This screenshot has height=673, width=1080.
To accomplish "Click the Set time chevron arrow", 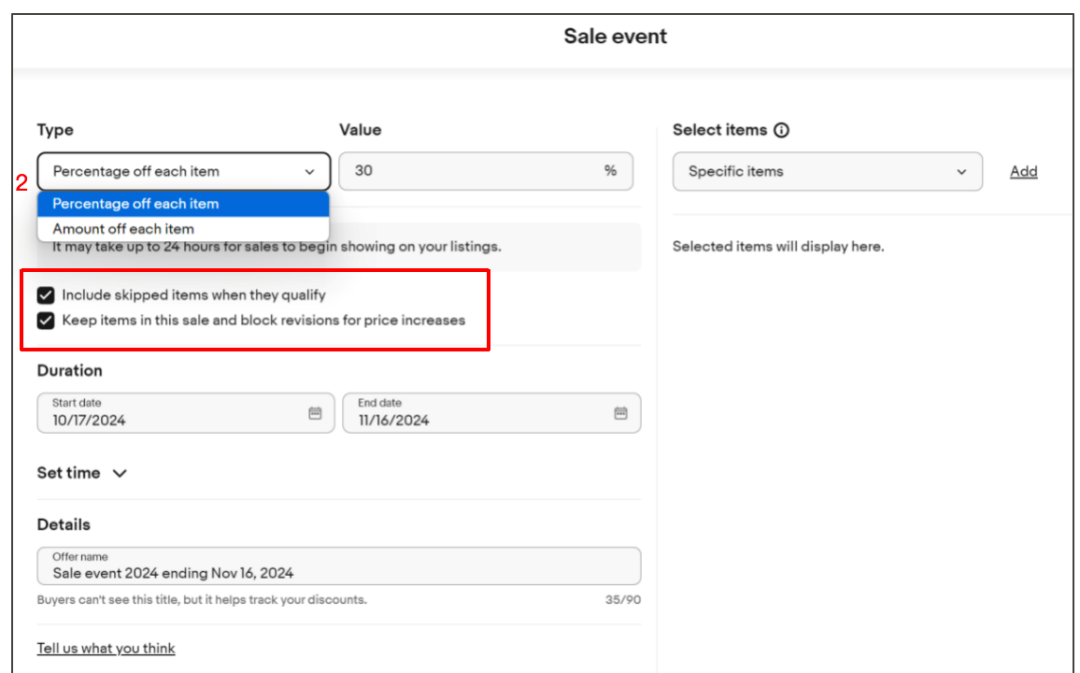I will pyautogui.click(x=120, y=474).
